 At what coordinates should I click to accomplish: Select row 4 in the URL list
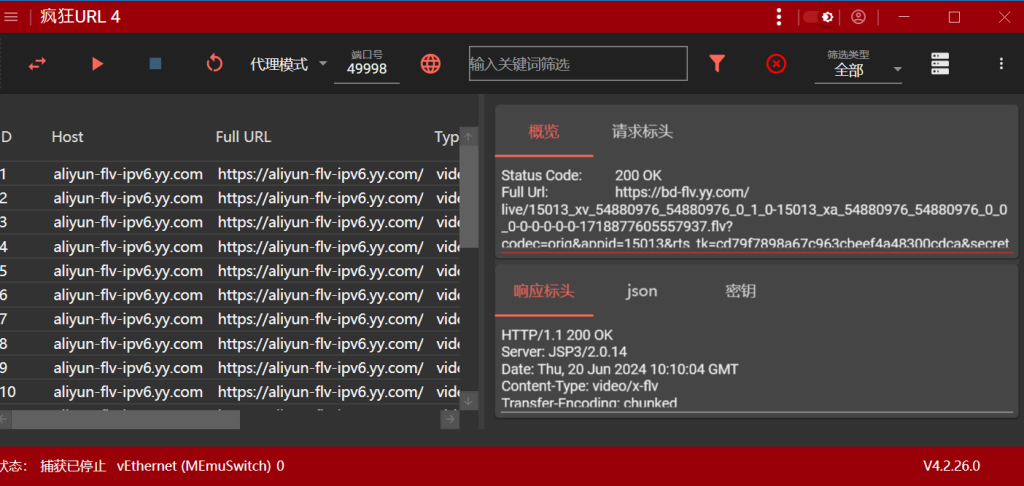(230, 247)
